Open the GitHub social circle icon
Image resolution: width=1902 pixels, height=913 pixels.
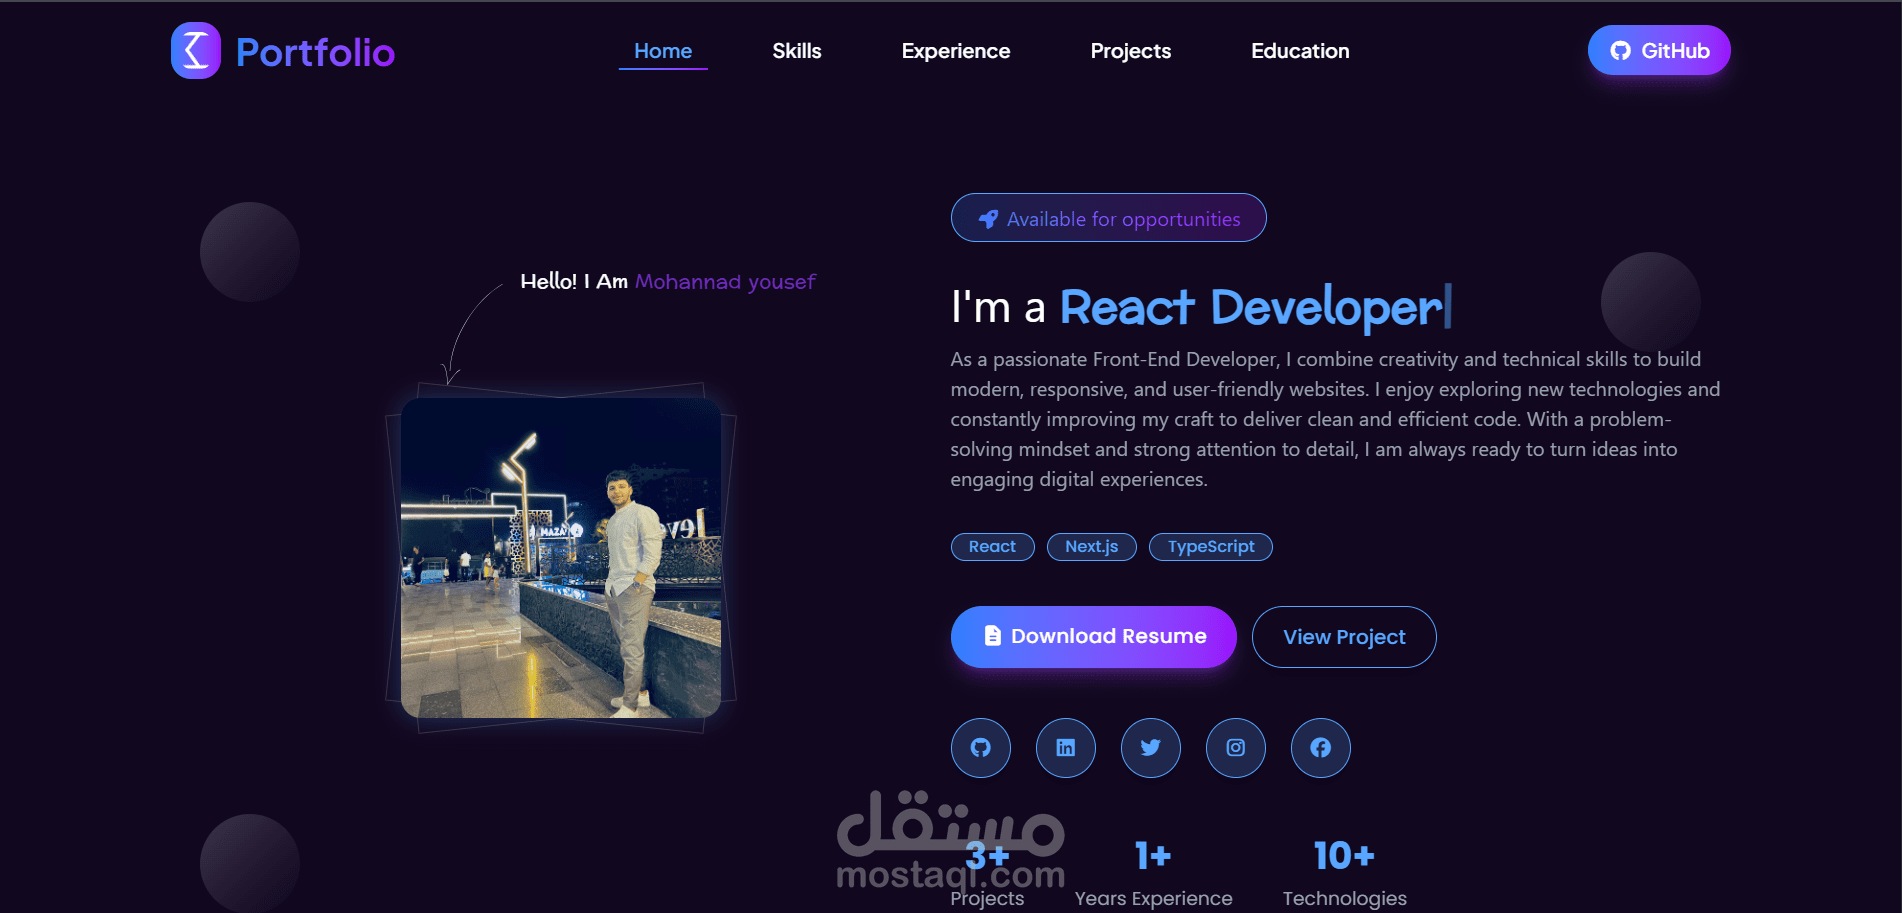[981, 748]
